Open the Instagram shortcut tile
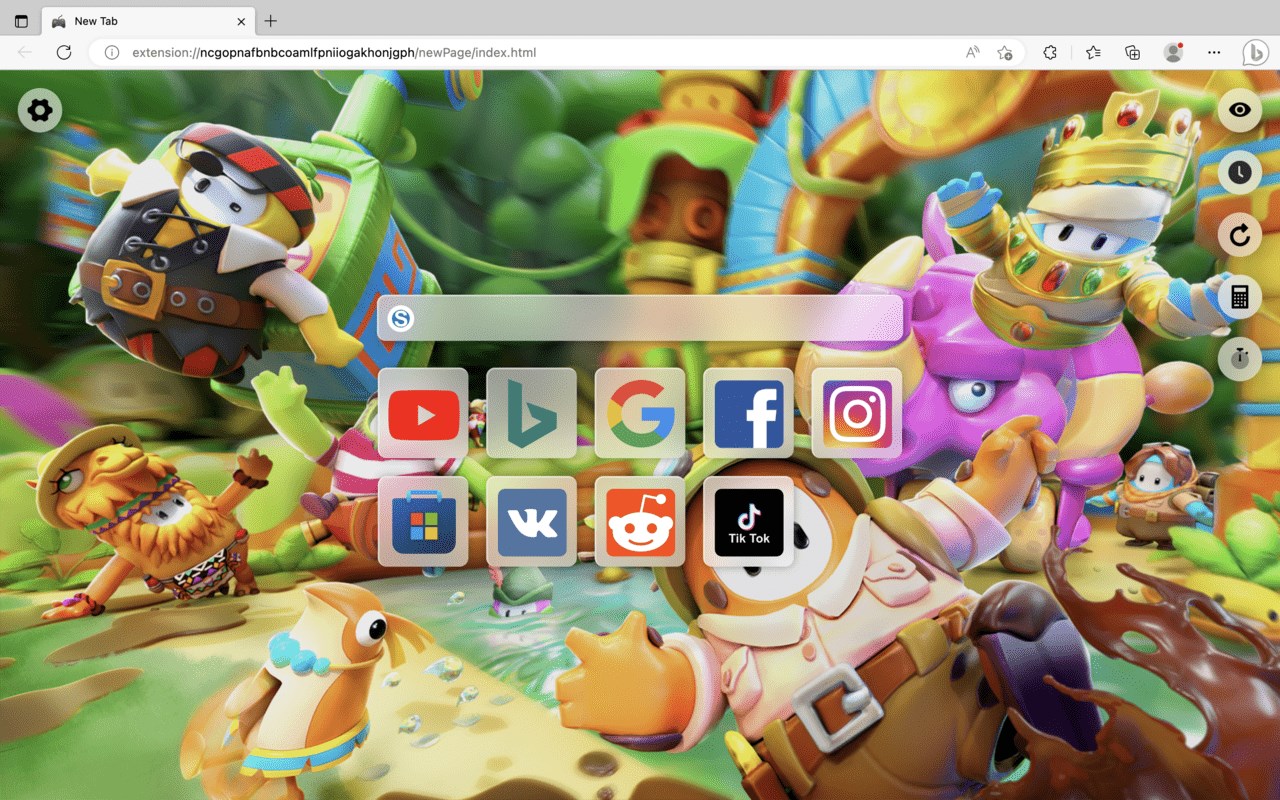 (x=856, y=413)
